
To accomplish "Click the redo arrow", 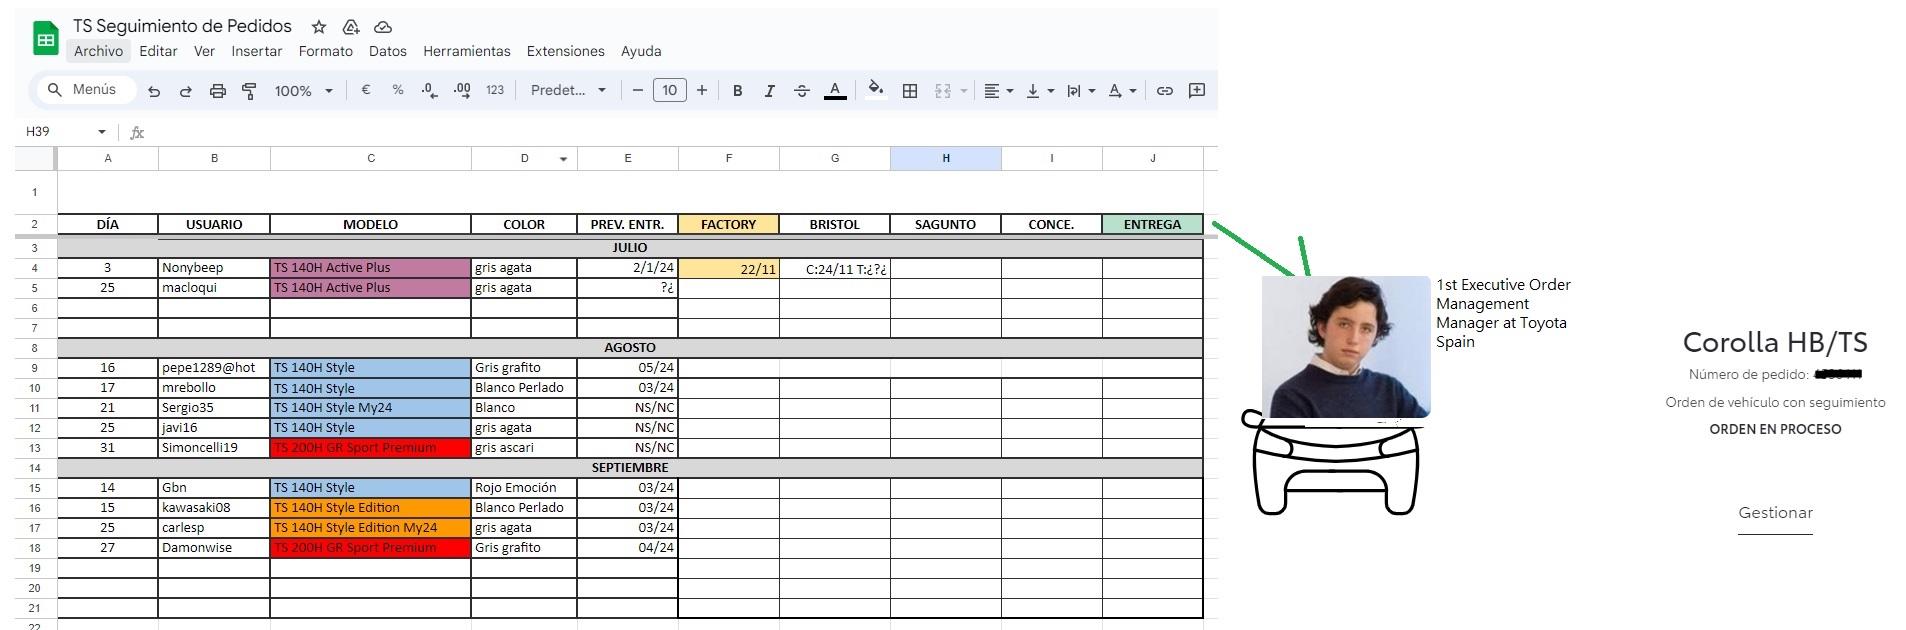I will tap(186, 91).
